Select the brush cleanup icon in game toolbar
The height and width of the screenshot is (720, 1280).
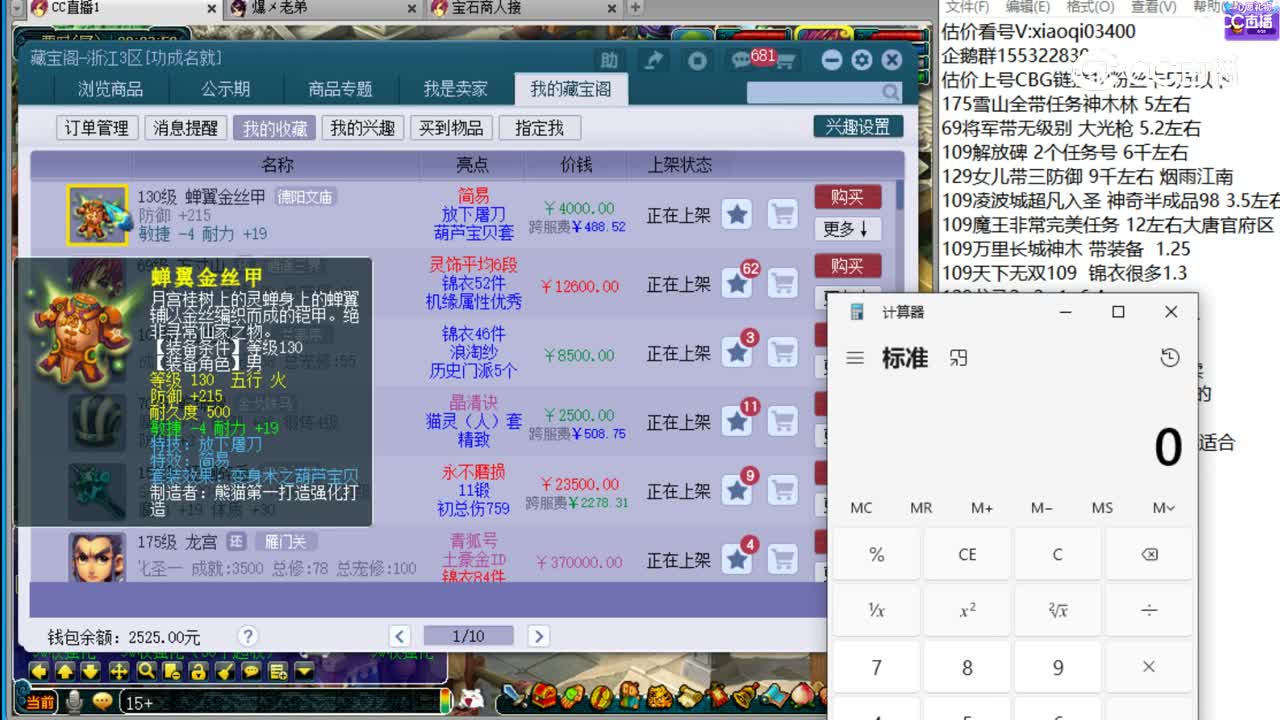pyautogui.click(x=226, y=671)
